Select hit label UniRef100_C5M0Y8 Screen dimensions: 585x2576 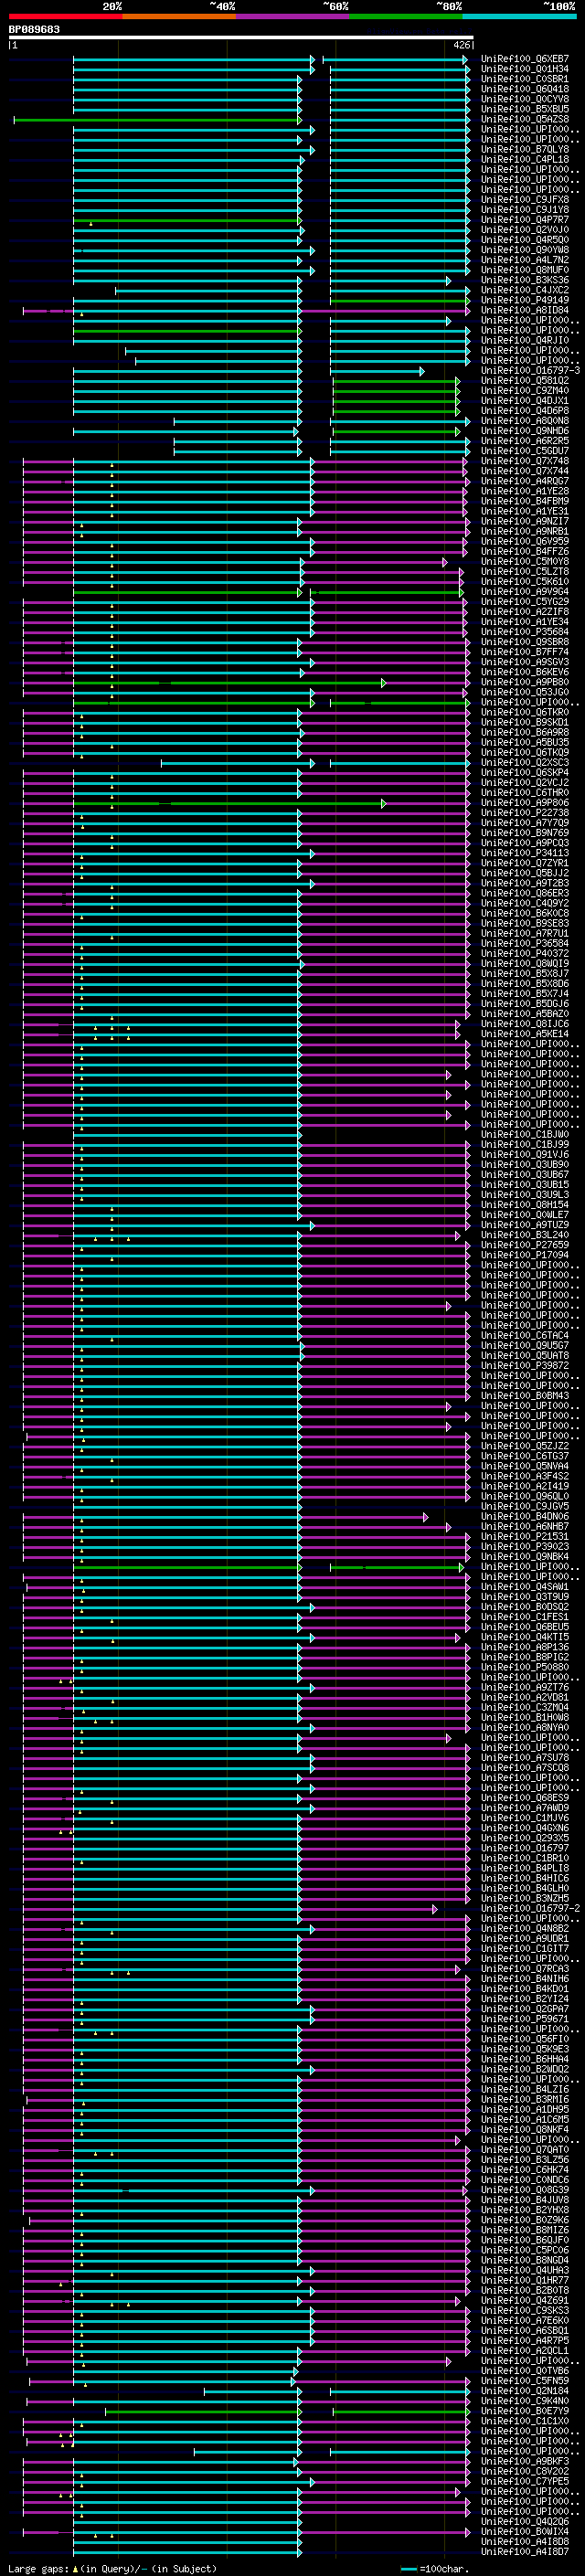click(524, 562)
